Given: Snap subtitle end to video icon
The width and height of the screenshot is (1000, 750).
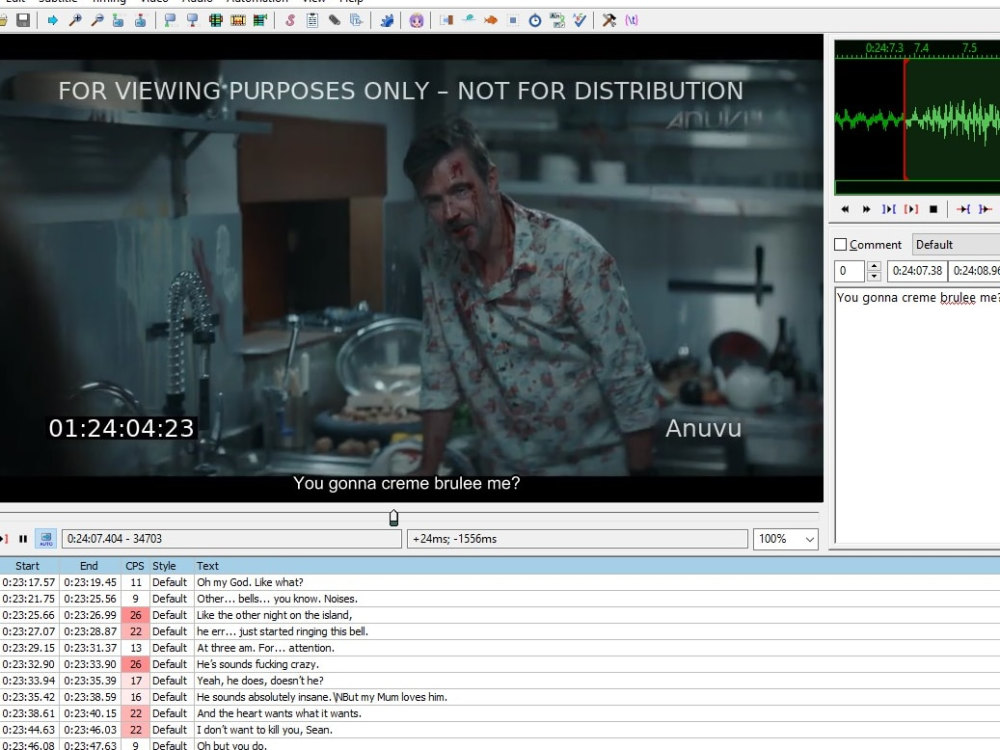Looking at the screenshot, I should click(x=192, y=20).
